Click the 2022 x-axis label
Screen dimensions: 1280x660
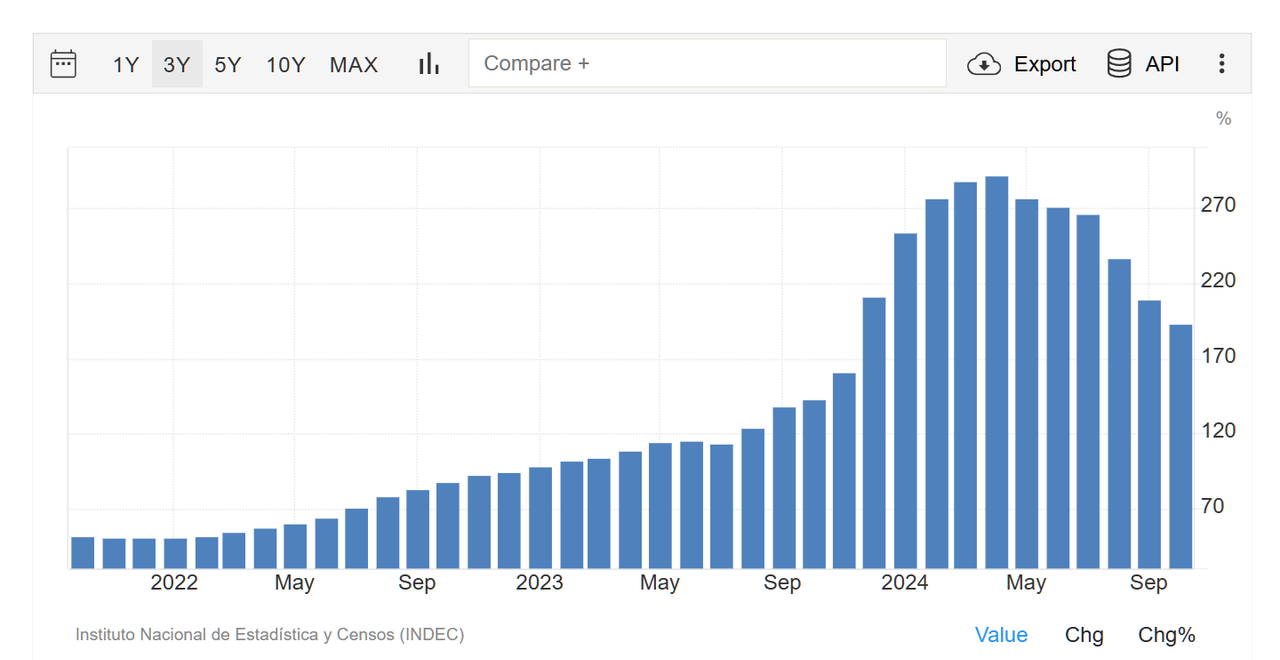pos(174,583)
